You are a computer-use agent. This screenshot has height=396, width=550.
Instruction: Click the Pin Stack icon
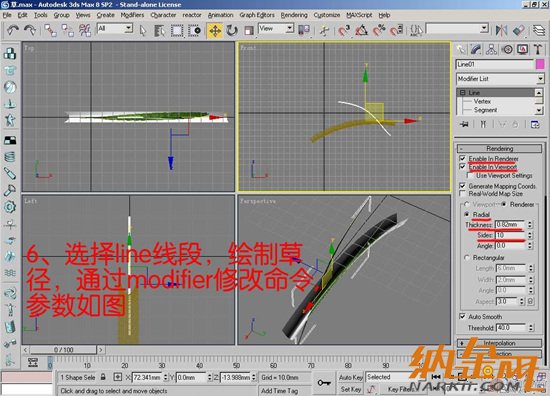point(464,124)
